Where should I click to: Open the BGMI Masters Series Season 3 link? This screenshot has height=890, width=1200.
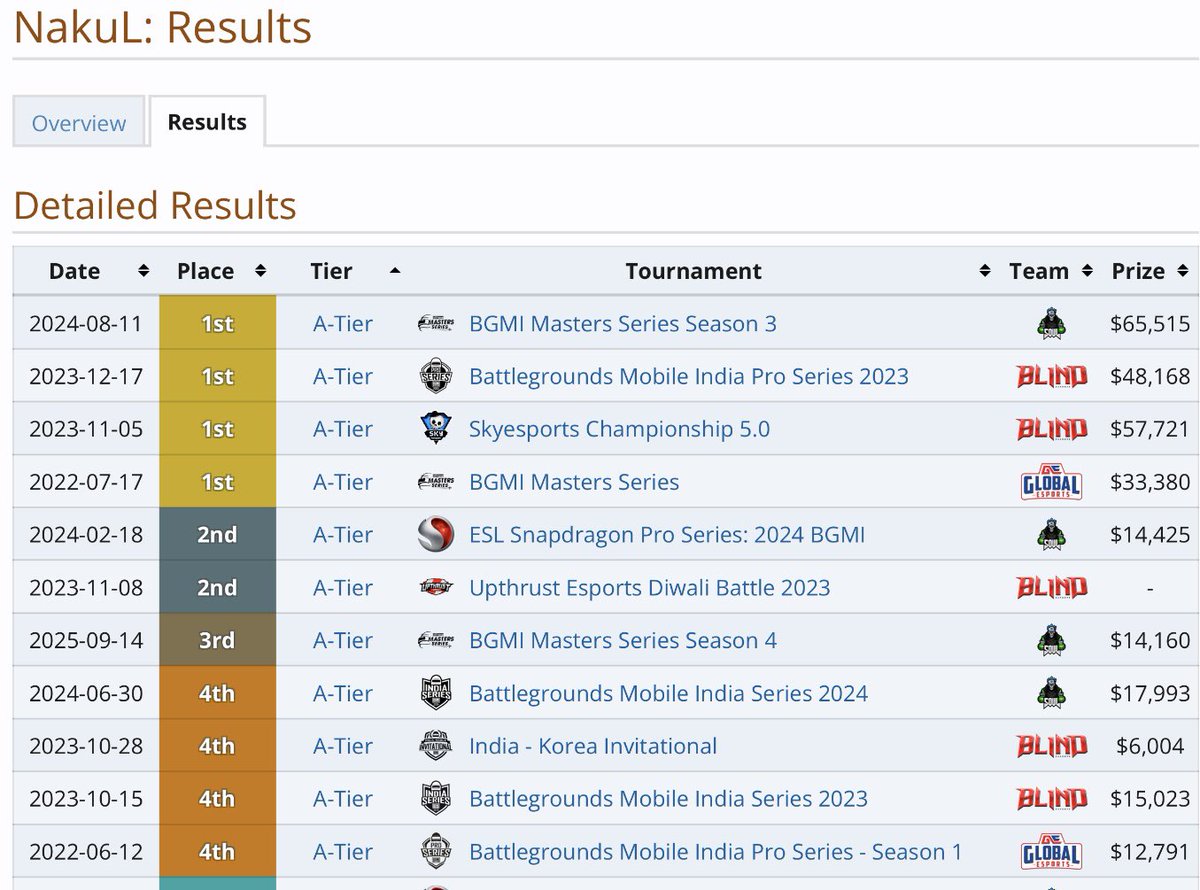(x=622, y=324)
